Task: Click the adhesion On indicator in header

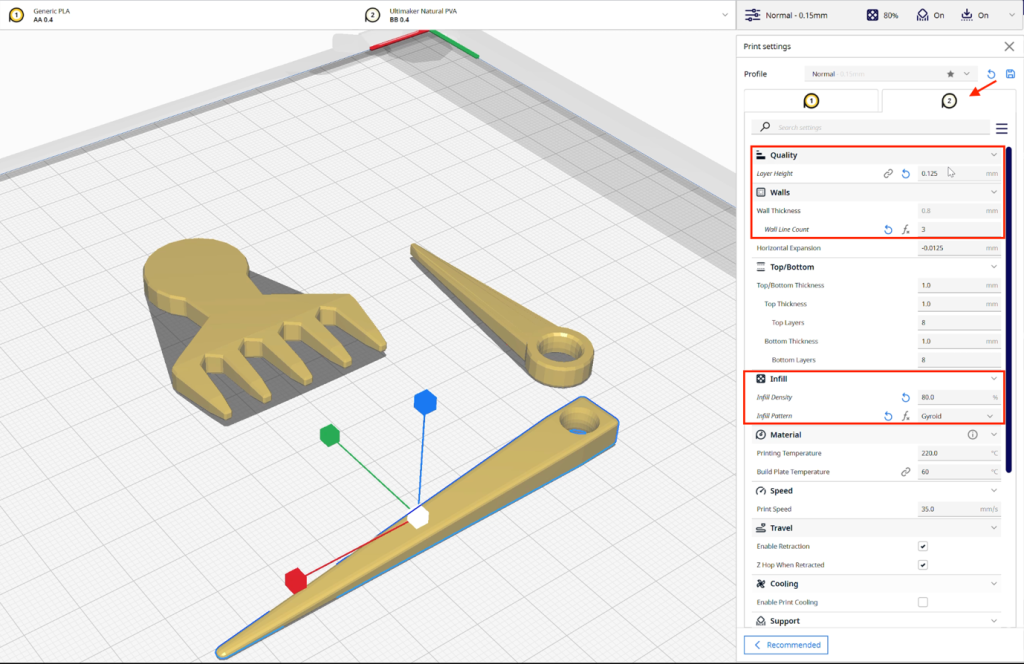Action: point(975,15)
